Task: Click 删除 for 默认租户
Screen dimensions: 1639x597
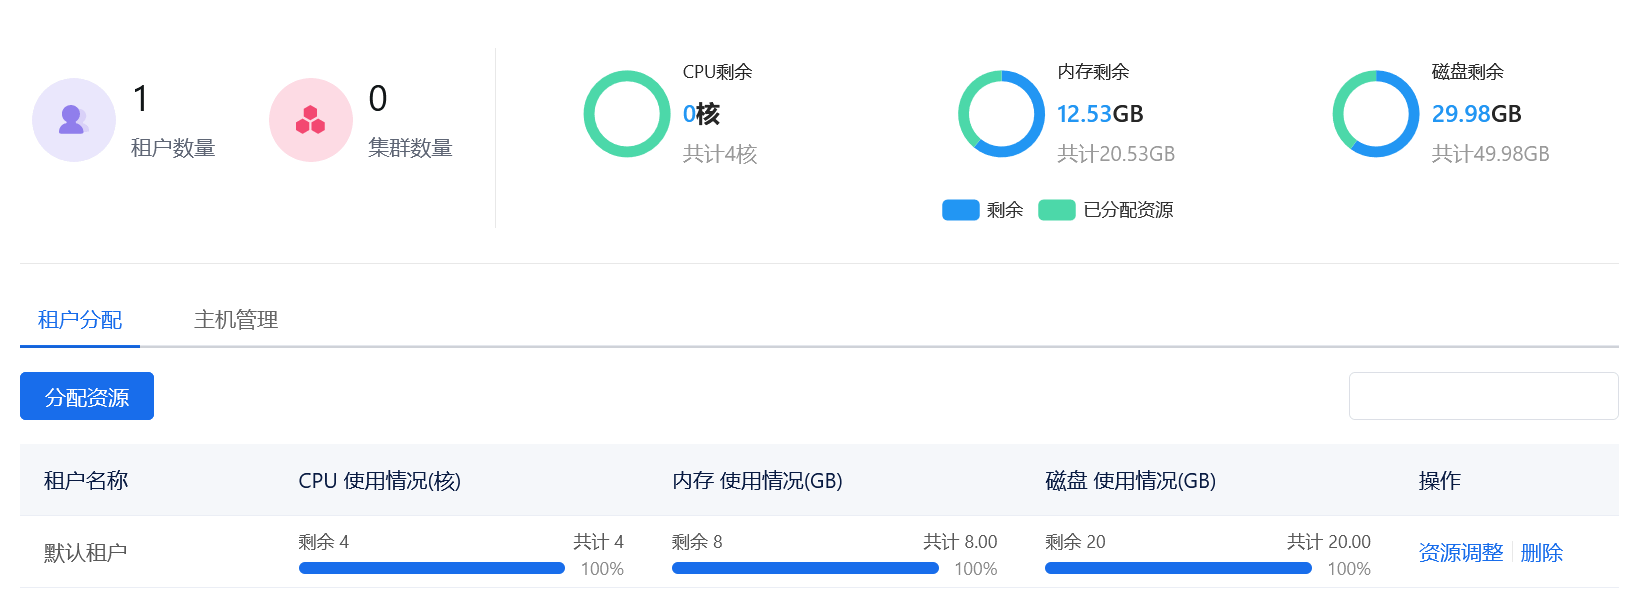Action: click(x=1542, y=553)
